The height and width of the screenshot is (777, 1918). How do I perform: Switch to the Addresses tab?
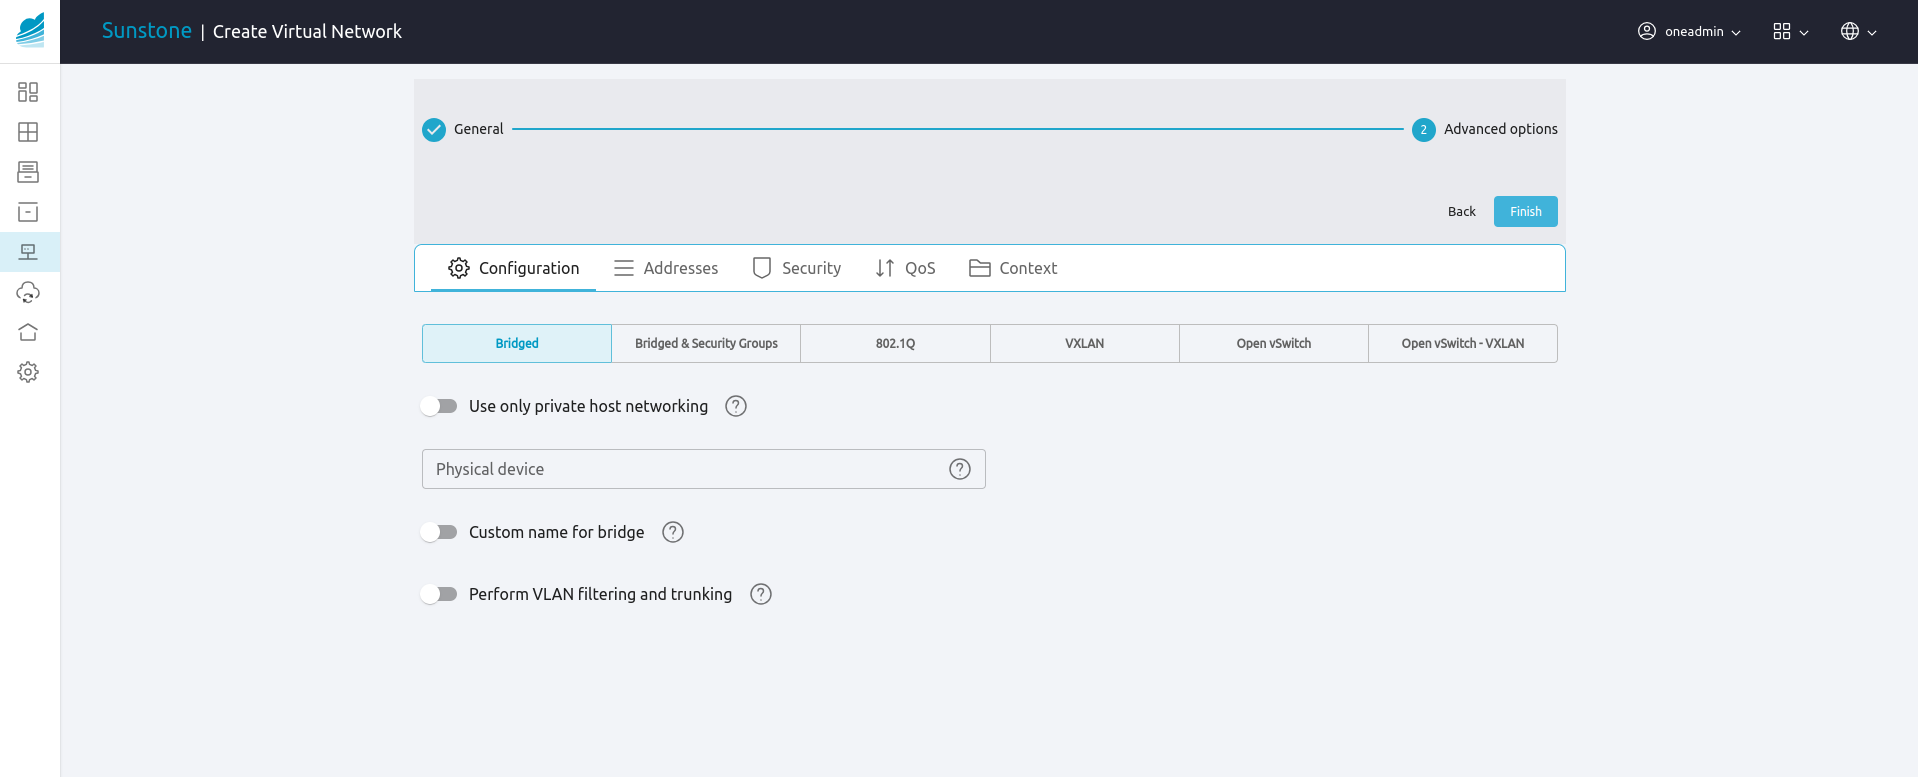[x=666, y=268]
